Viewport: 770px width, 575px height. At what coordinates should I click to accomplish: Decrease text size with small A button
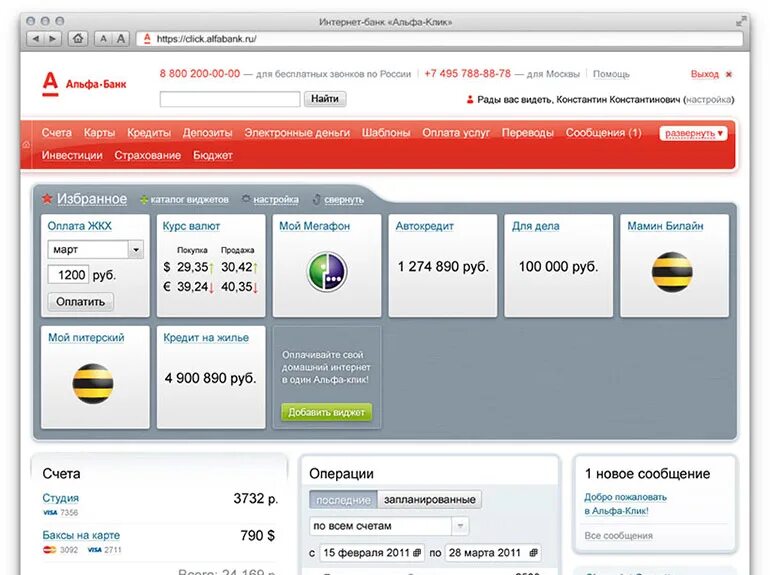(103, 38)
